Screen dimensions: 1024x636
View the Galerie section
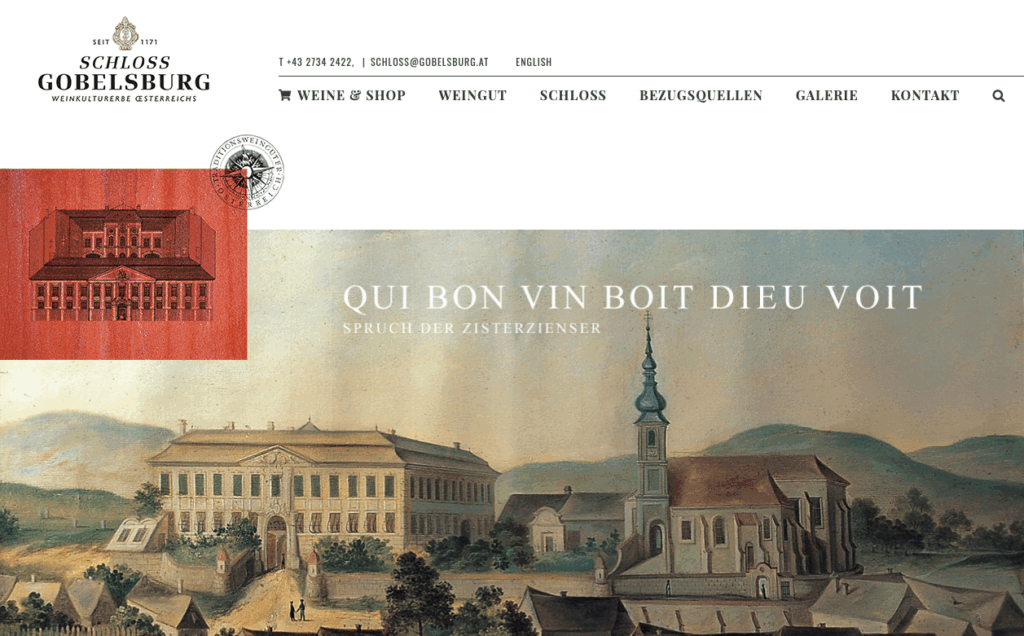(827, 95)
